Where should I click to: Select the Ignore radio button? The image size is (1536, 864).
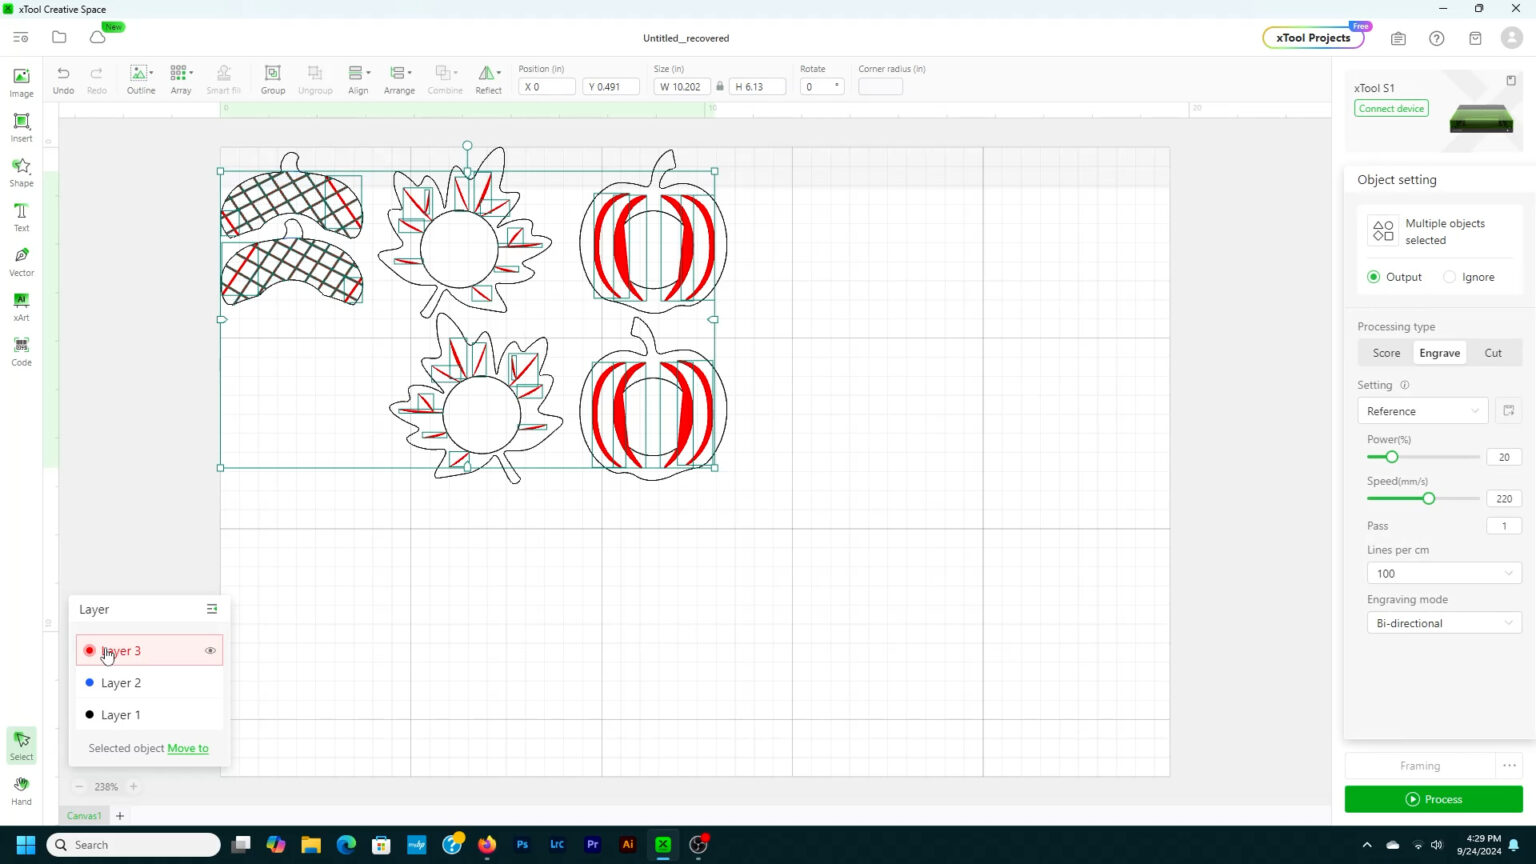coord(1449,277)
